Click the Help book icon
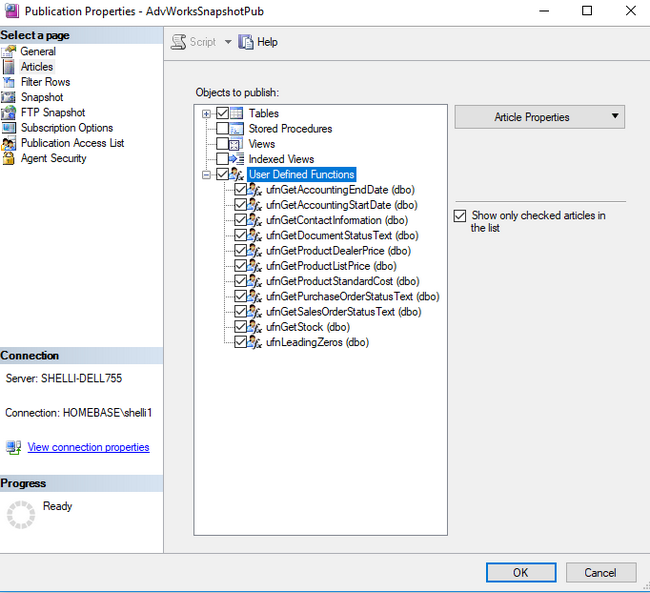 click(245, 42)
